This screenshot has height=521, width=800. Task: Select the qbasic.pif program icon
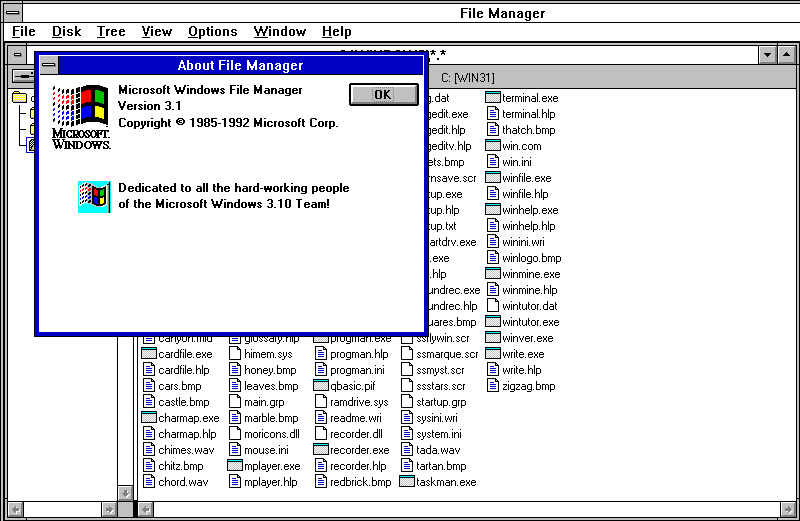(320, 386)
